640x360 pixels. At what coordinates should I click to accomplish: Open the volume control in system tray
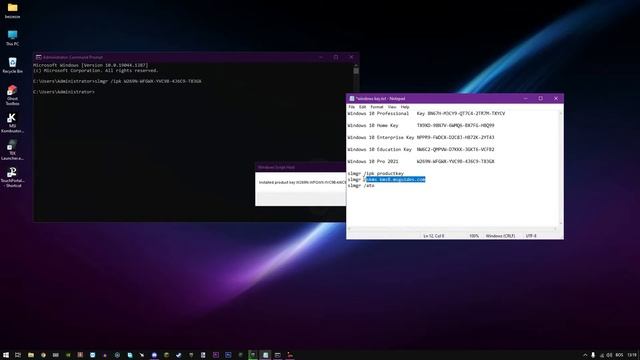point(609,355)
